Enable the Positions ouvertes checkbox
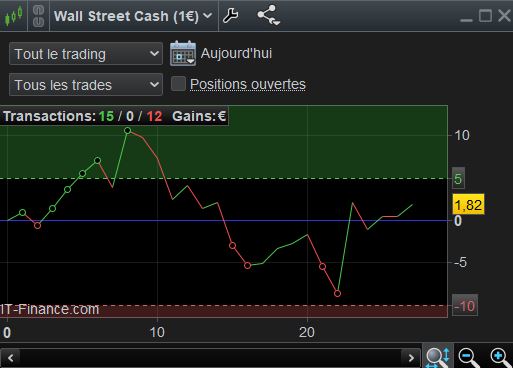The image size is (513, 368). [x=178, y=84]
